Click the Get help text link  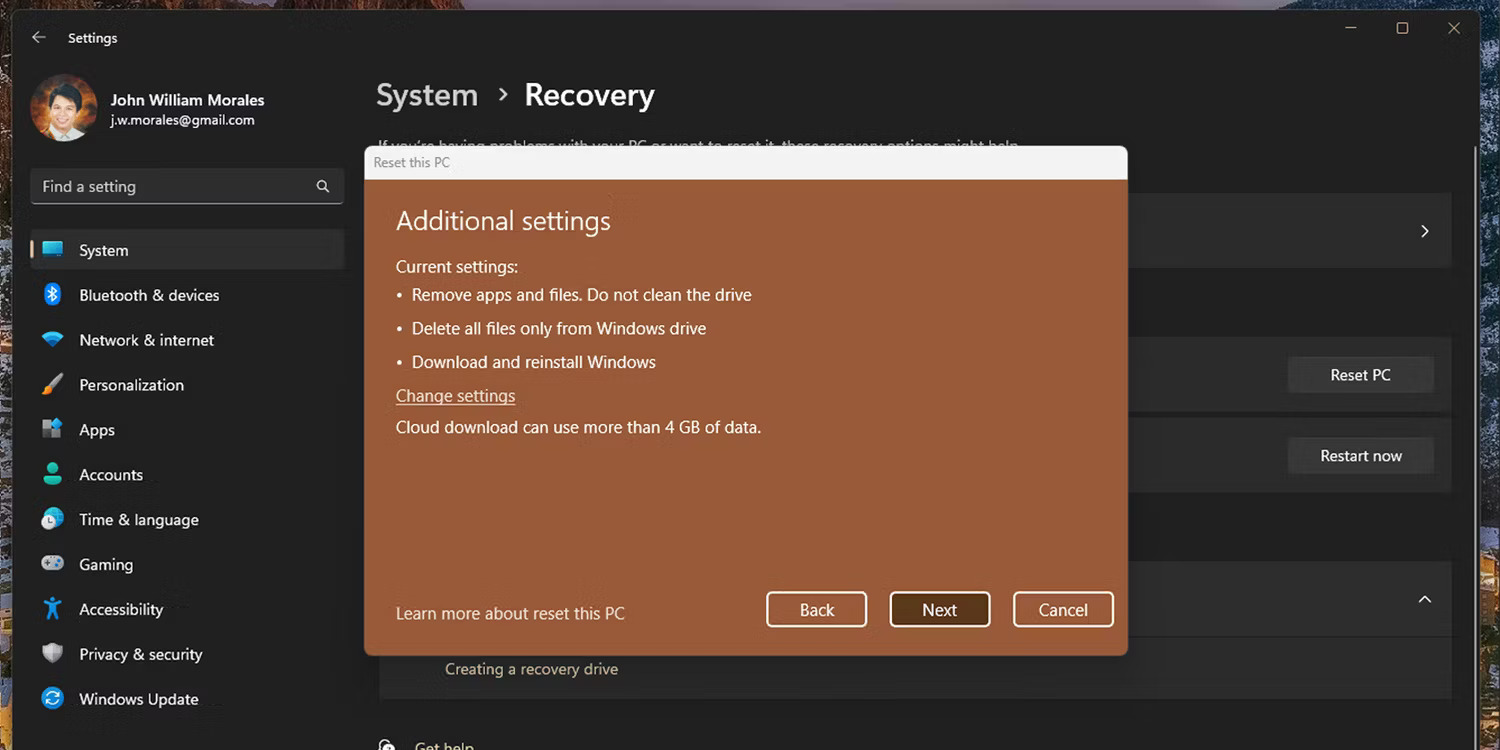coord(444,745)
